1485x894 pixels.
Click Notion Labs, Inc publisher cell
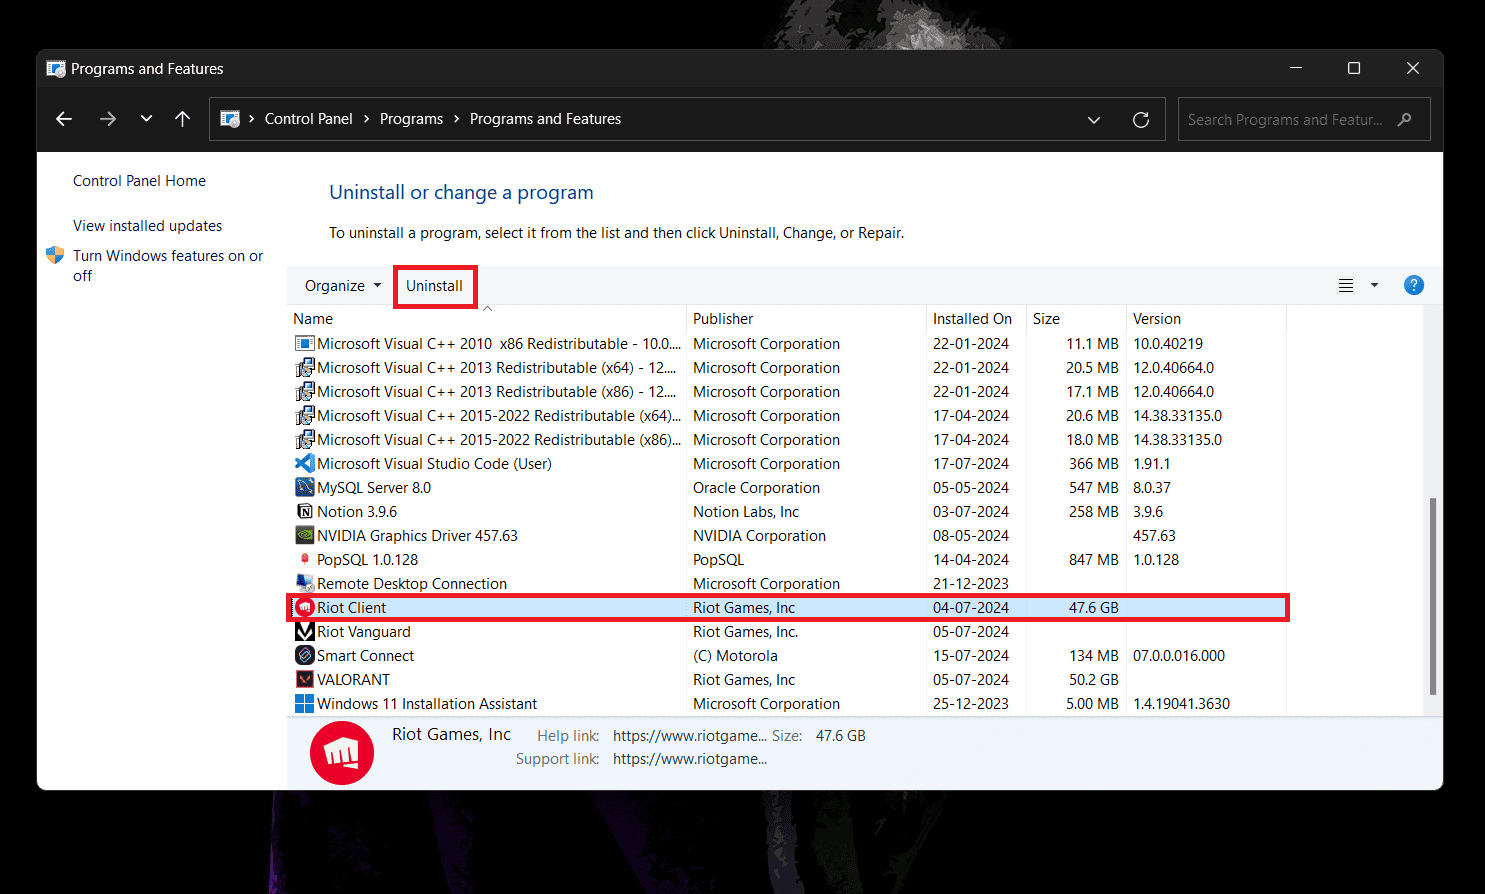pyautogui.click(x=746, y=512)
